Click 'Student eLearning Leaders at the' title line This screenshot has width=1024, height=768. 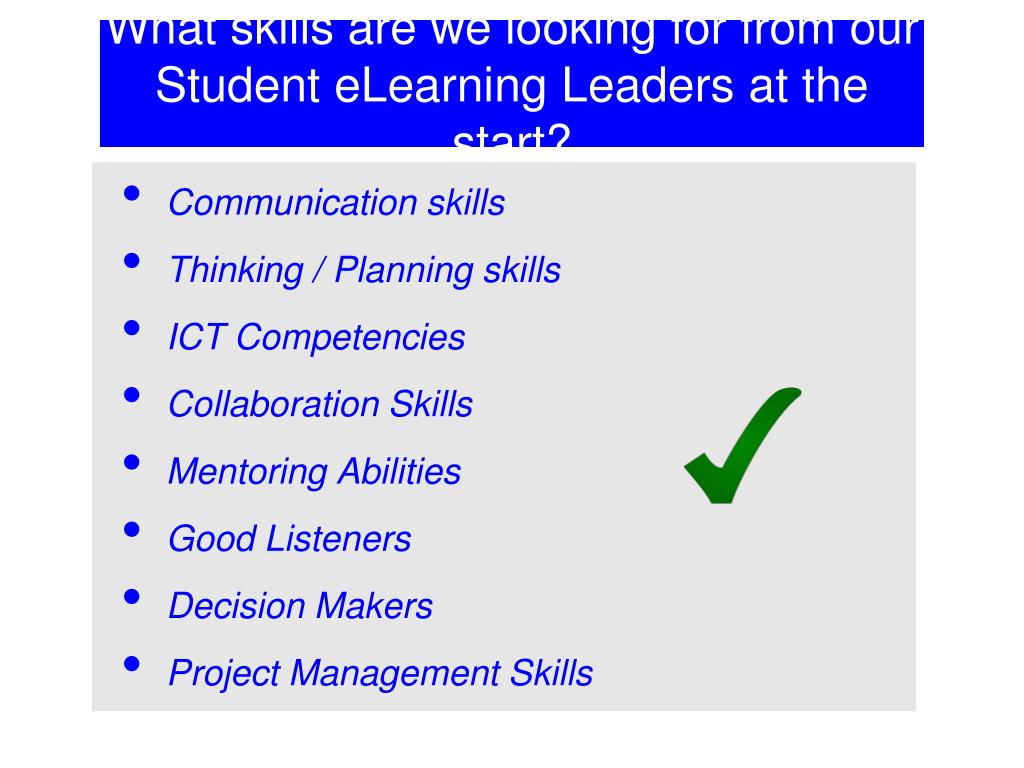[x=511, y=86]
